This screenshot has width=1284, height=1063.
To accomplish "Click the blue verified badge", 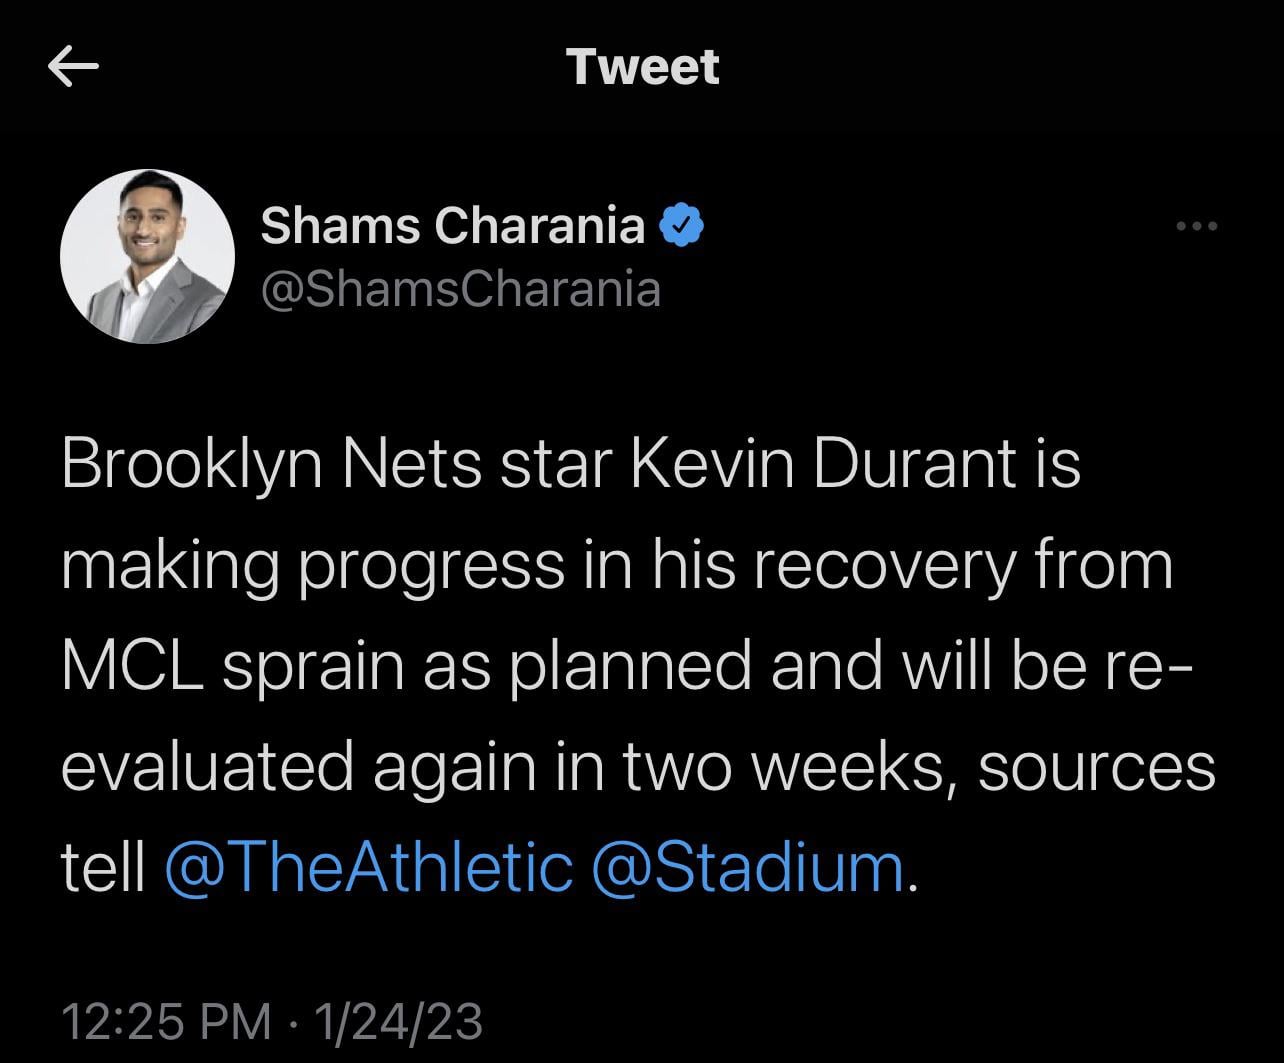I will click(683, 227).
